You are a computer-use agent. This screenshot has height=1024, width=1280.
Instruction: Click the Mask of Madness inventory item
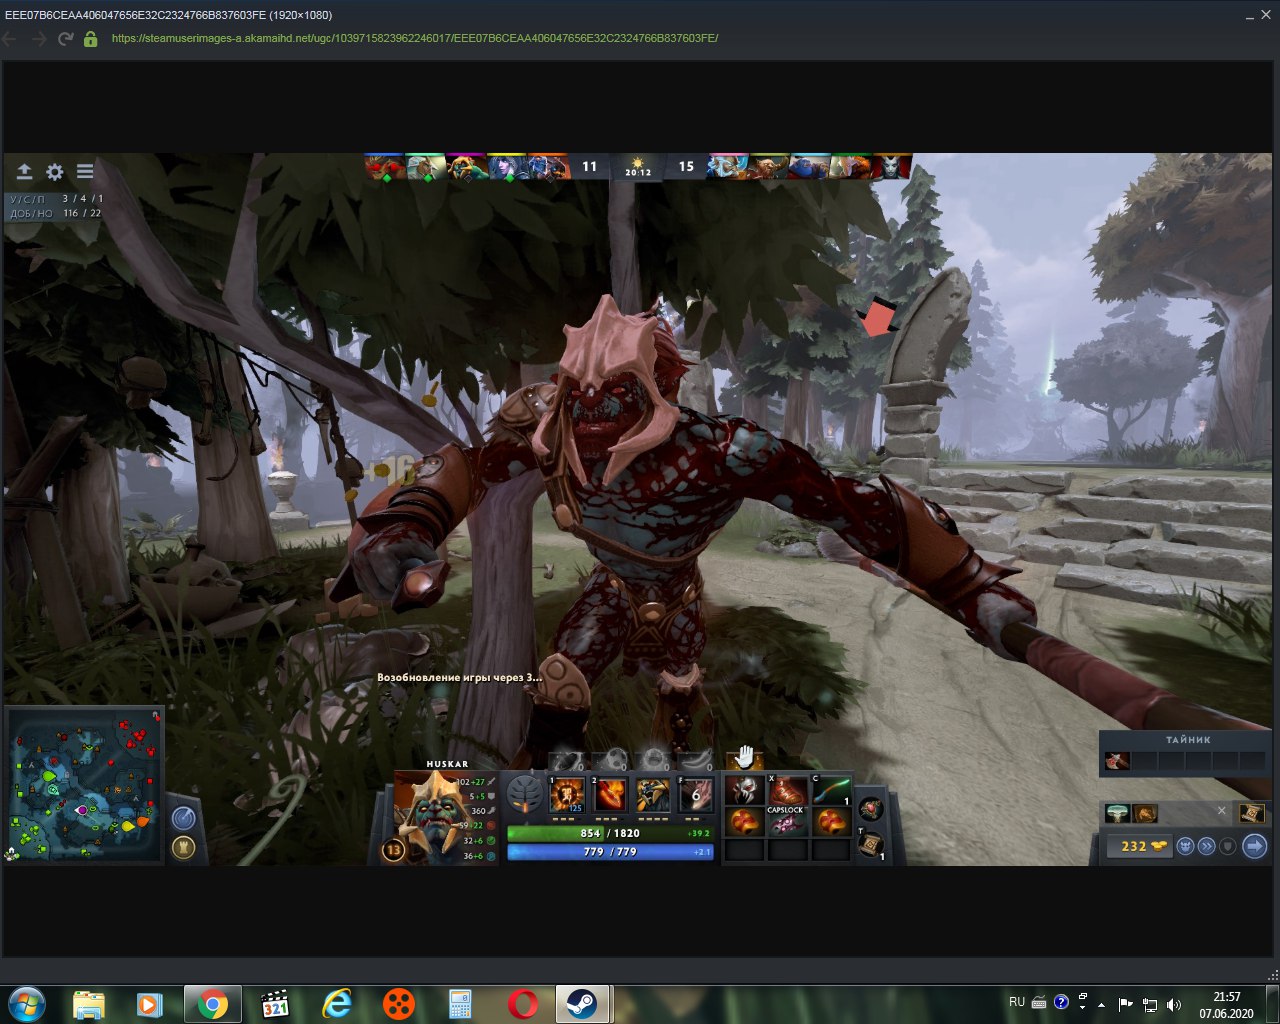[744, 790]
